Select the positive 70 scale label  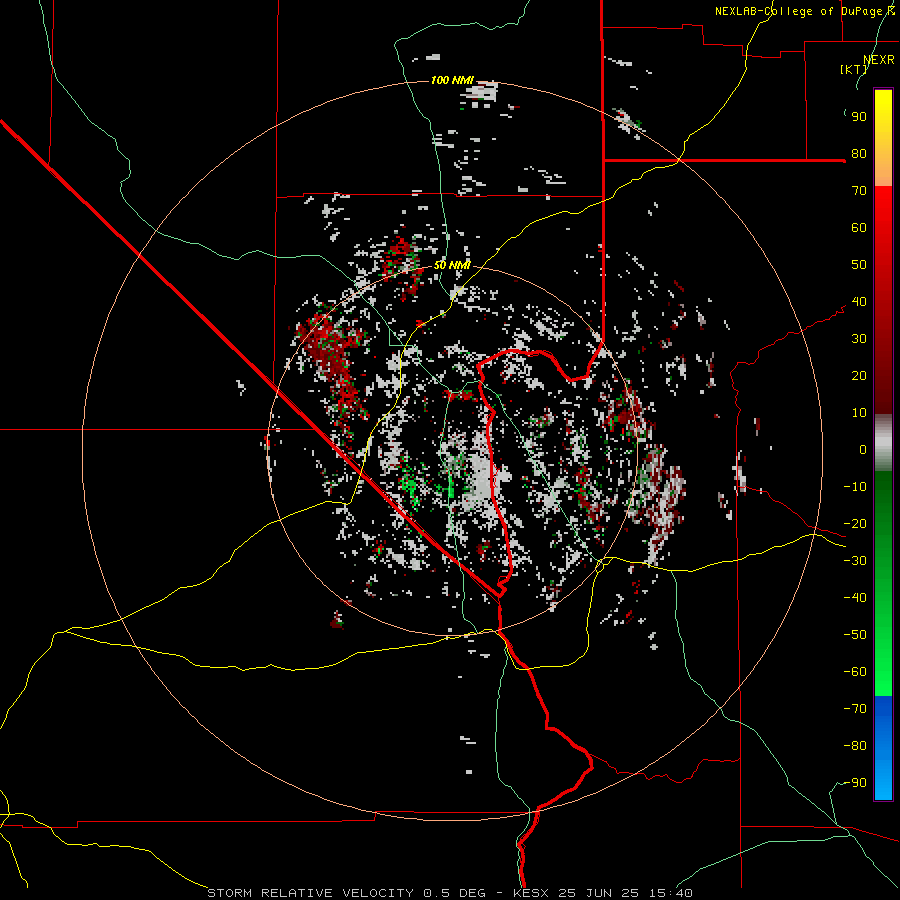[x=859, y=191]
